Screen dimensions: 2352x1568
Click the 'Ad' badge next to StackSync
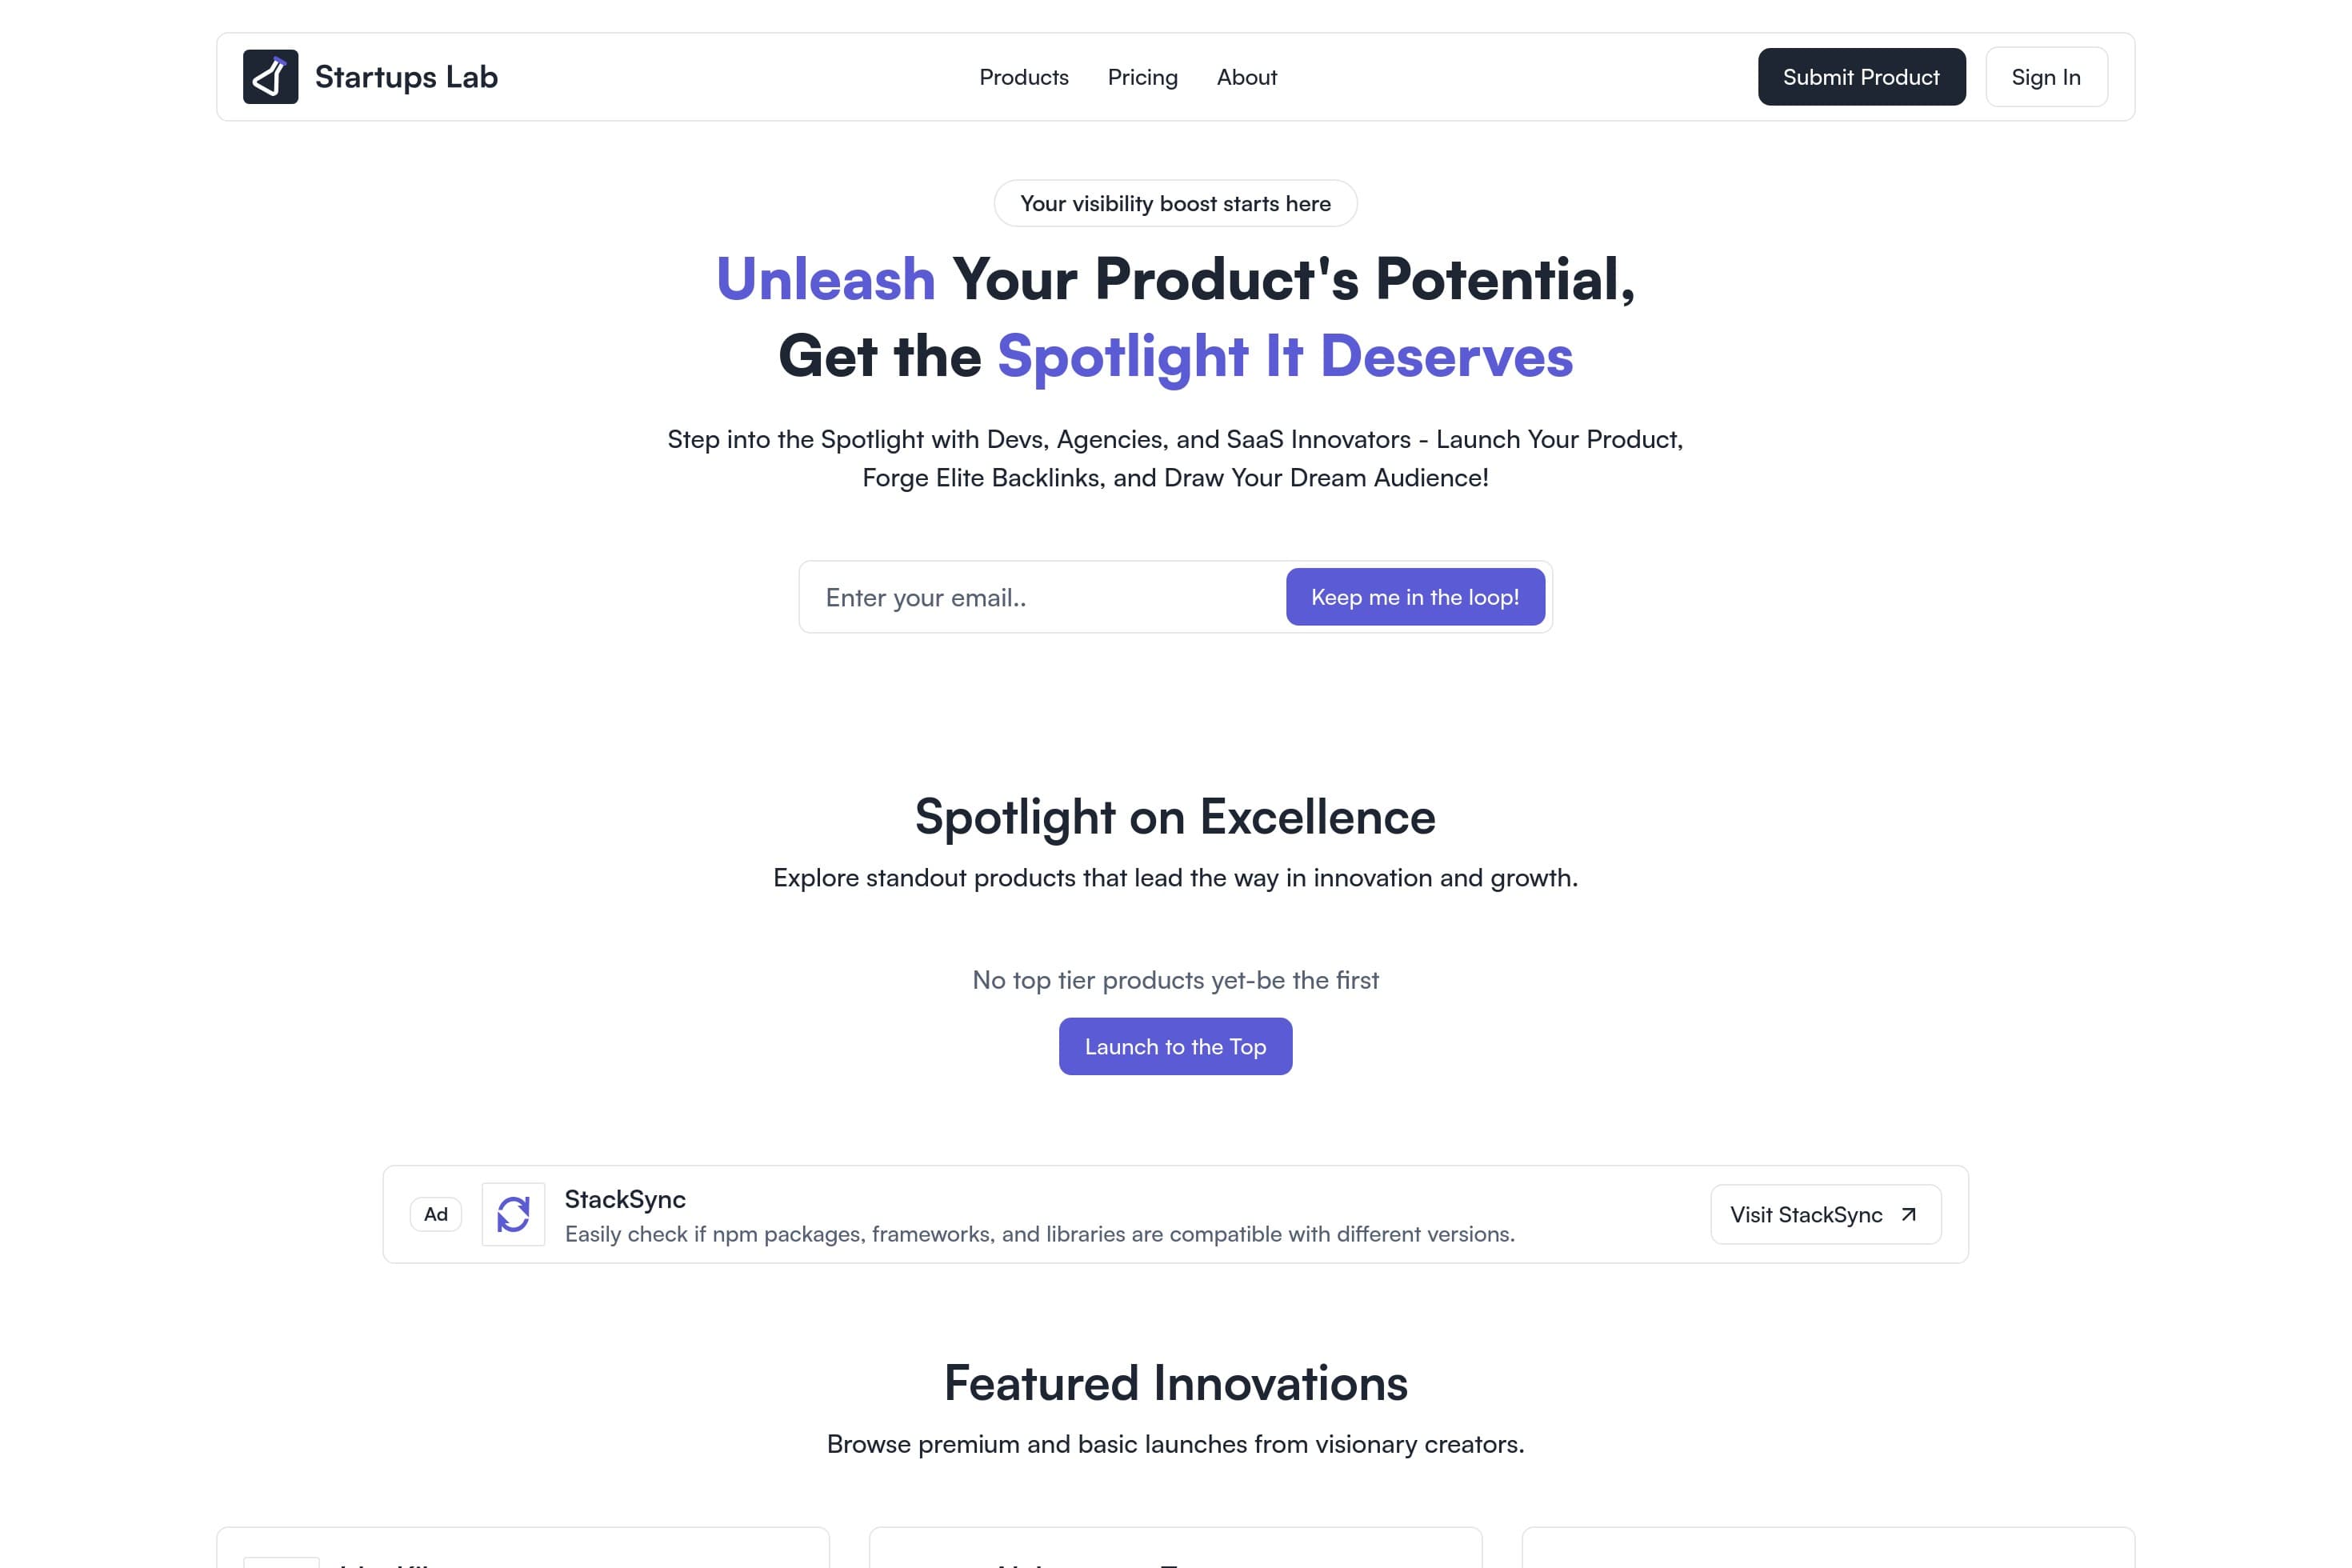[436, 1214]
